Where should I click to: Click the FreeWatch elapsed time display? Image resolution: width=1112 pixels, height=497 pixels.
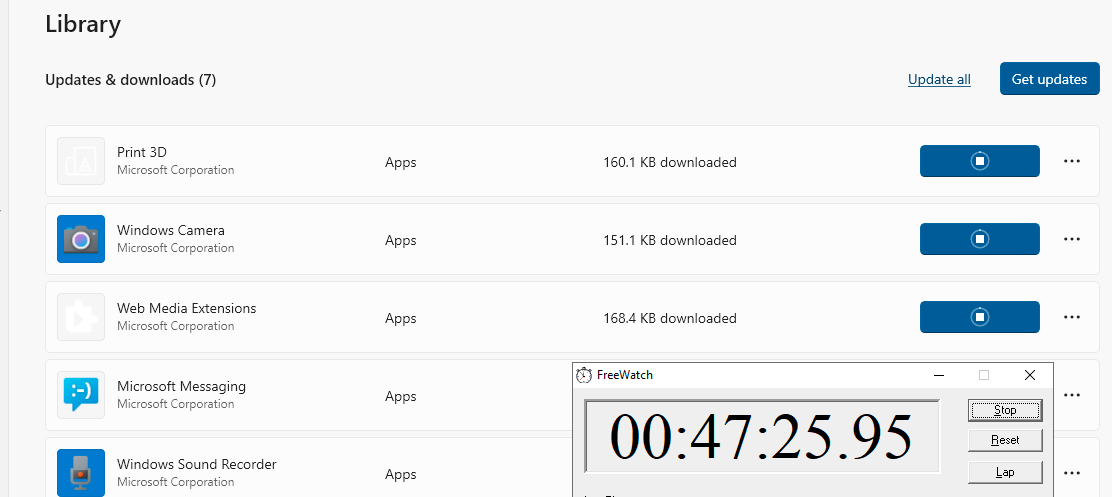click(x=762, y=436)
